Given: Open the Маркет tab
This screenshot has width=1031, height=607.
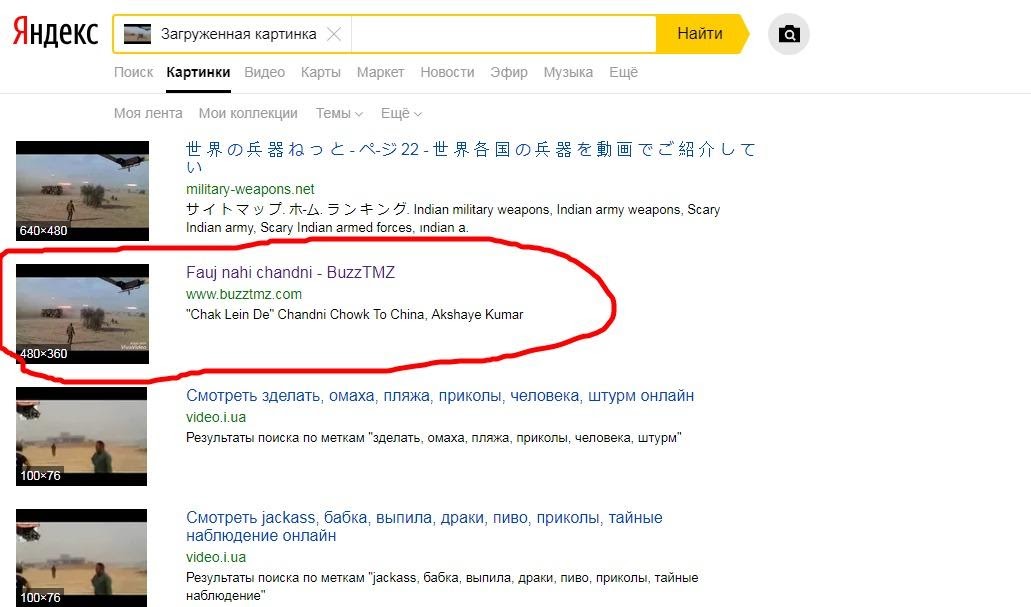Looking at the screenshot, I should 380,72.
